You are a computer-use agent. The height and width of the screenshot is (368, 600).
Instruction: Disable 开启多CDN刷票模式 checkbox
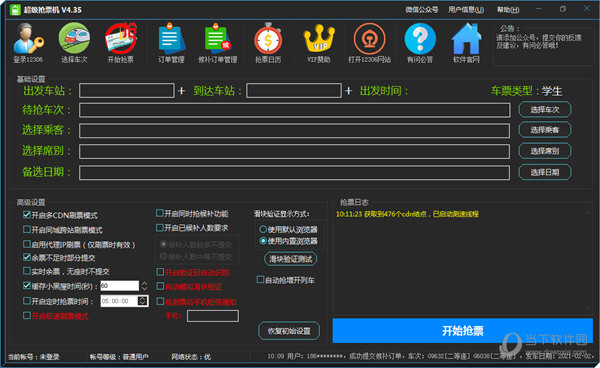(27, 215)
